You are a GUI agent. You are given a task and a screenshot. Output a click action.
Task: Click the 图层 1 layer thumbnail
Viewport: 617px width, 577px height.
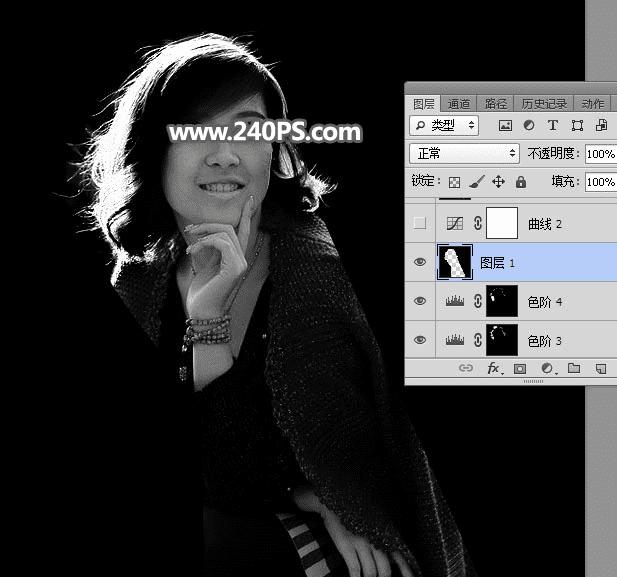455,262
